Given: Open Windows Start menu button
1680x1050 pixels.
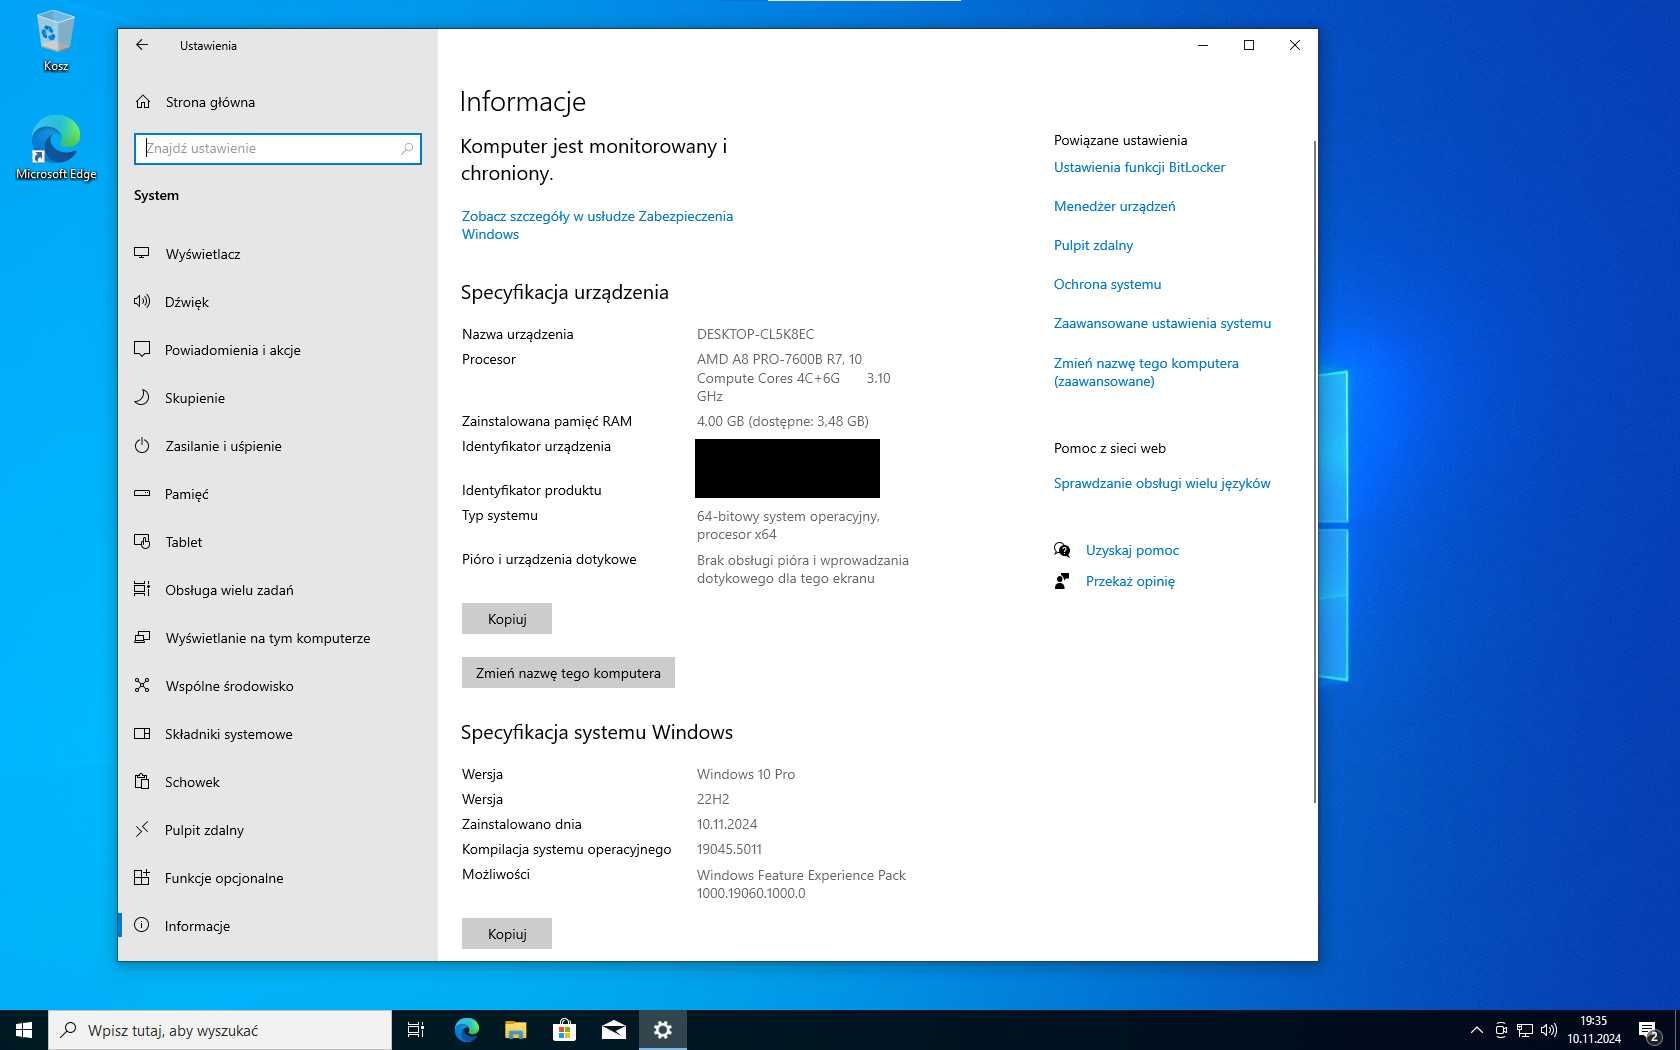Looking at the screenshot, I should [24, 1030].
